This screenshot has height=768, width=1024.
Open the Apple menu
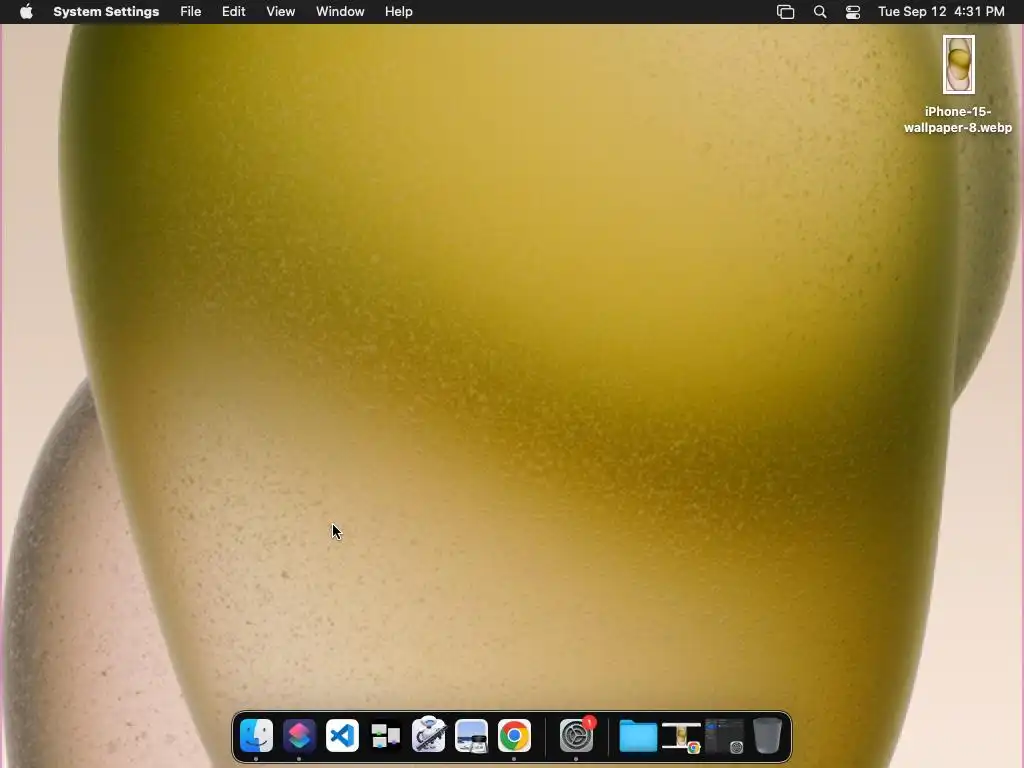[26, 12]
